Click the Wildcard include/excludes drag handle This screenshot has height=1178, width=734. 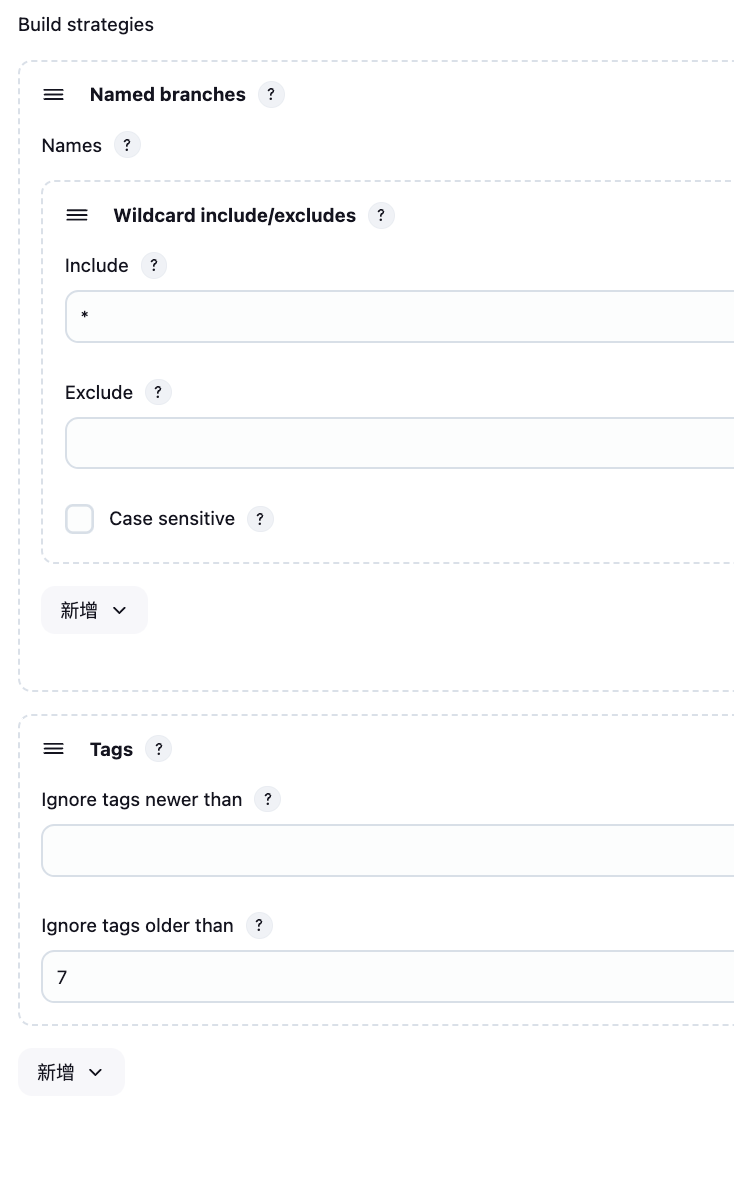tap(77, 216)
